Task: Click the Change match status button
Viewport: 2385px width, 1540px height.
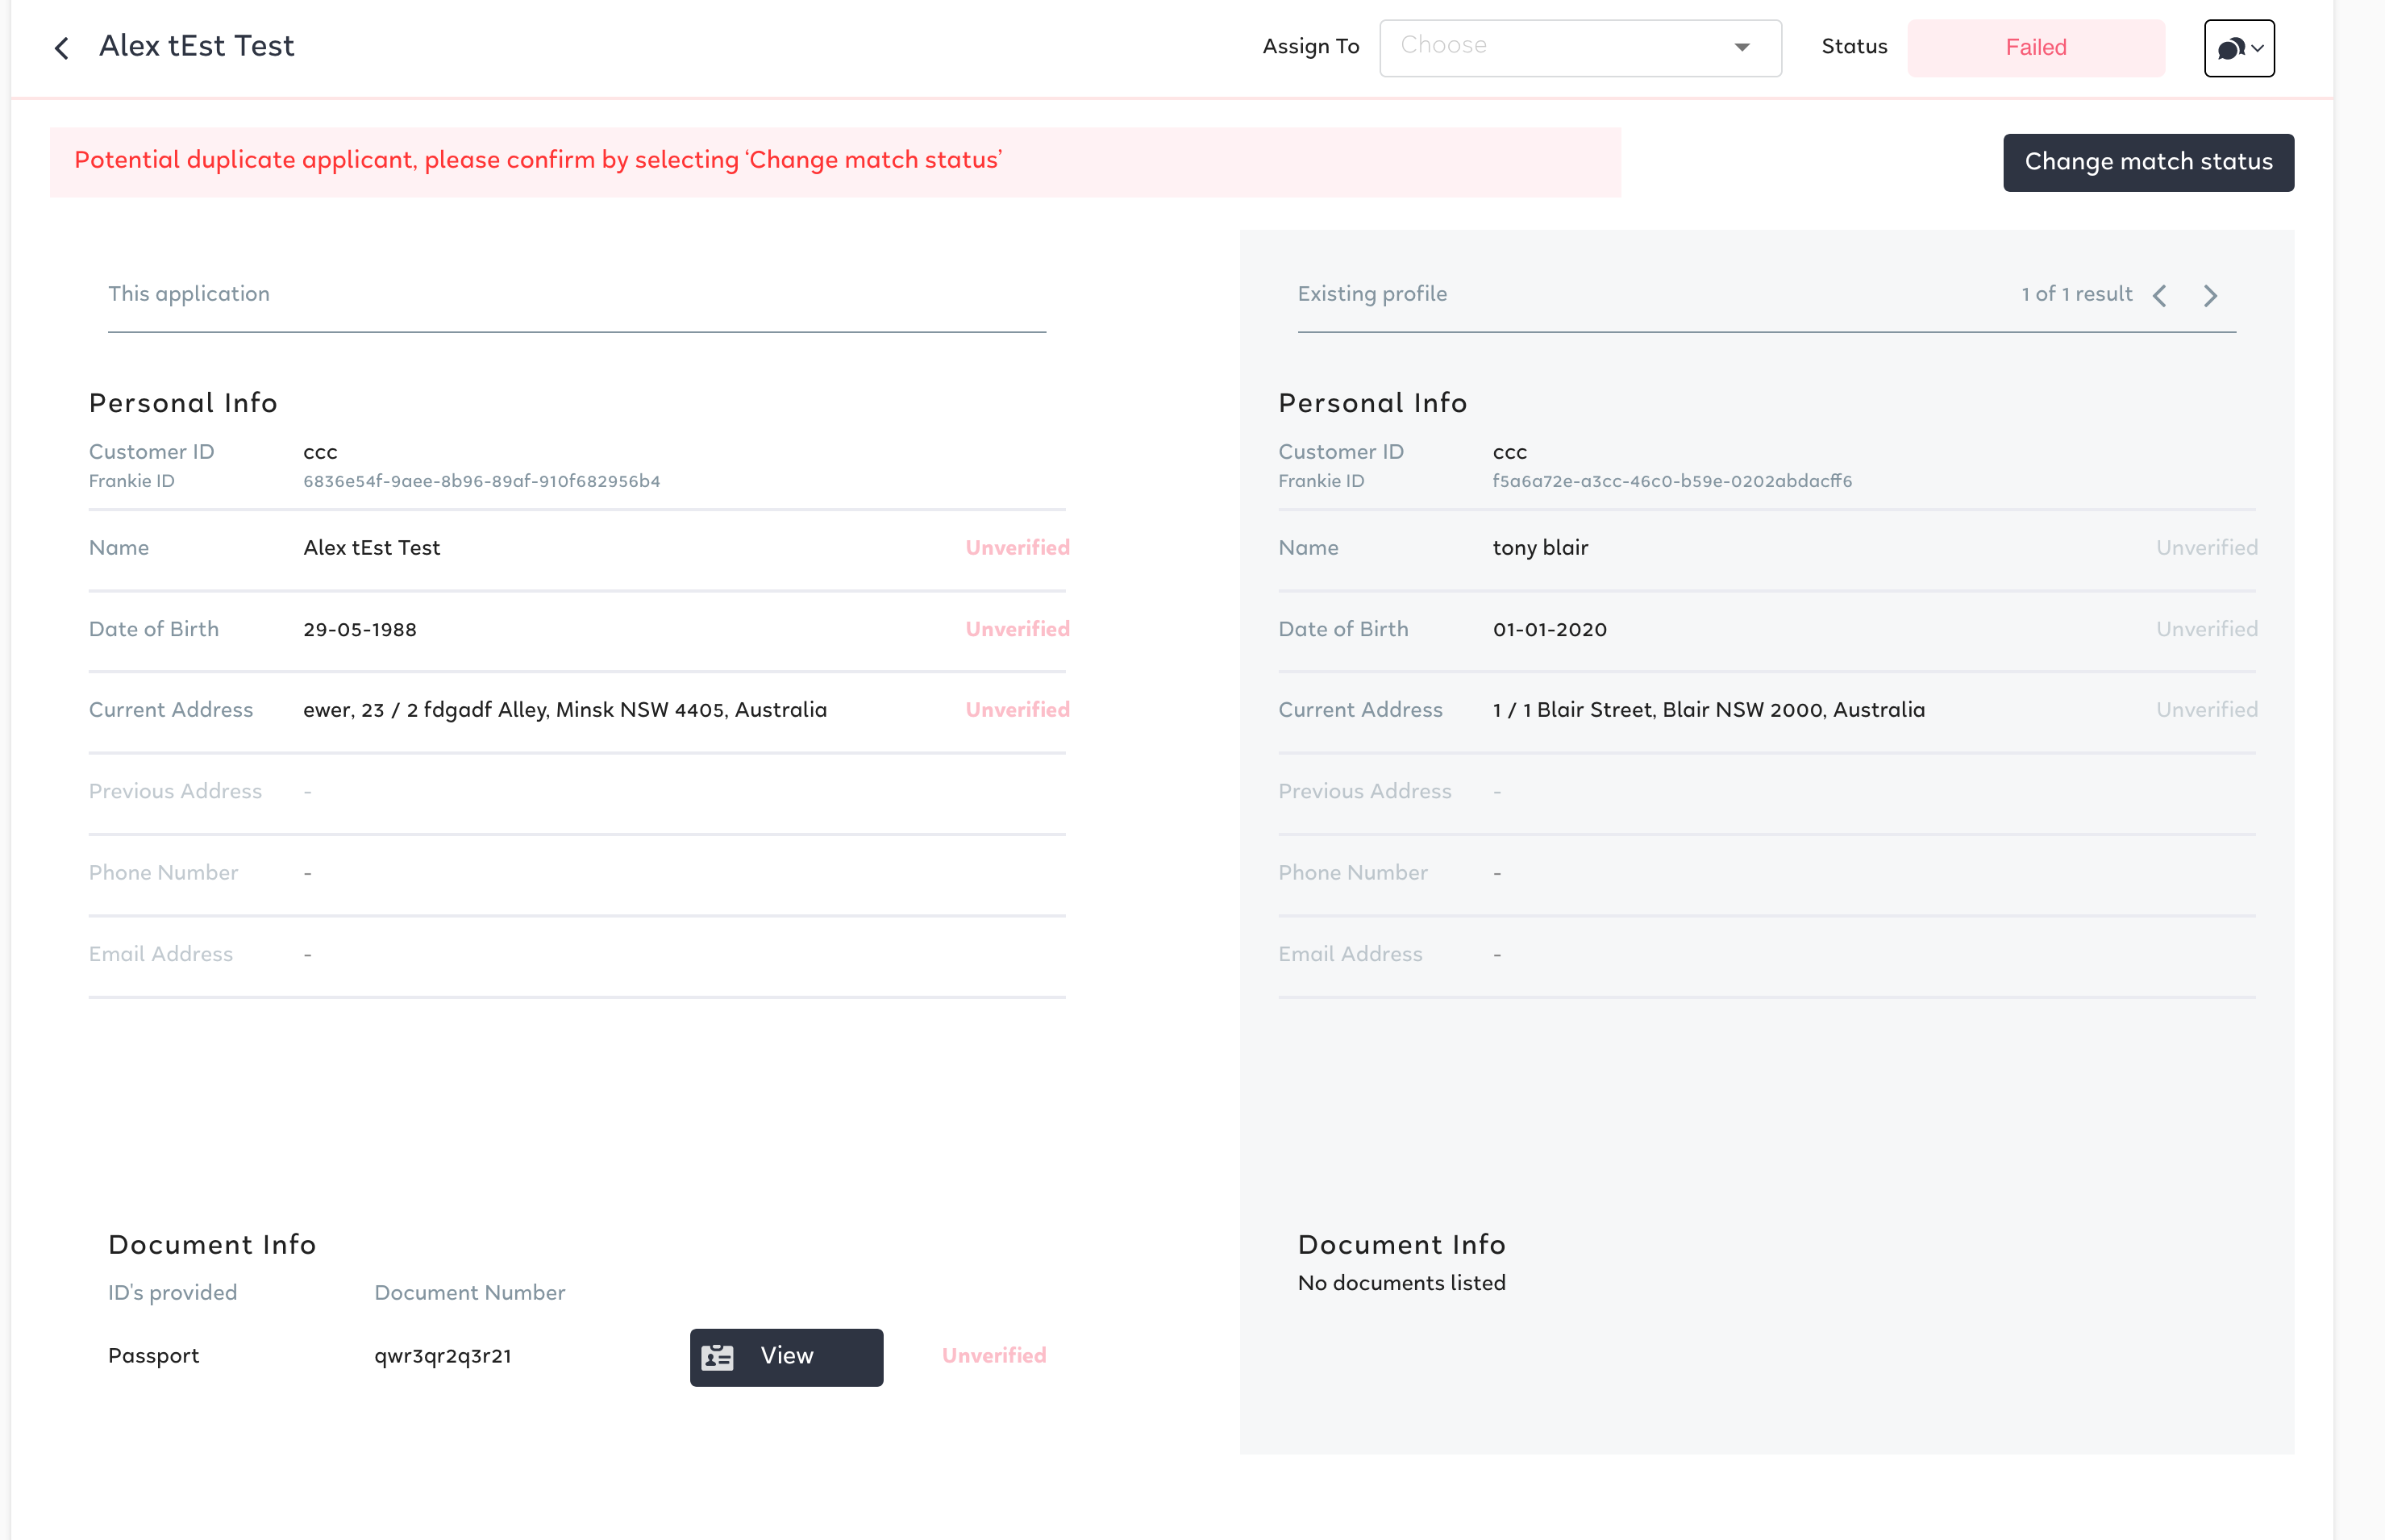Action: [x=2148, y=162]
